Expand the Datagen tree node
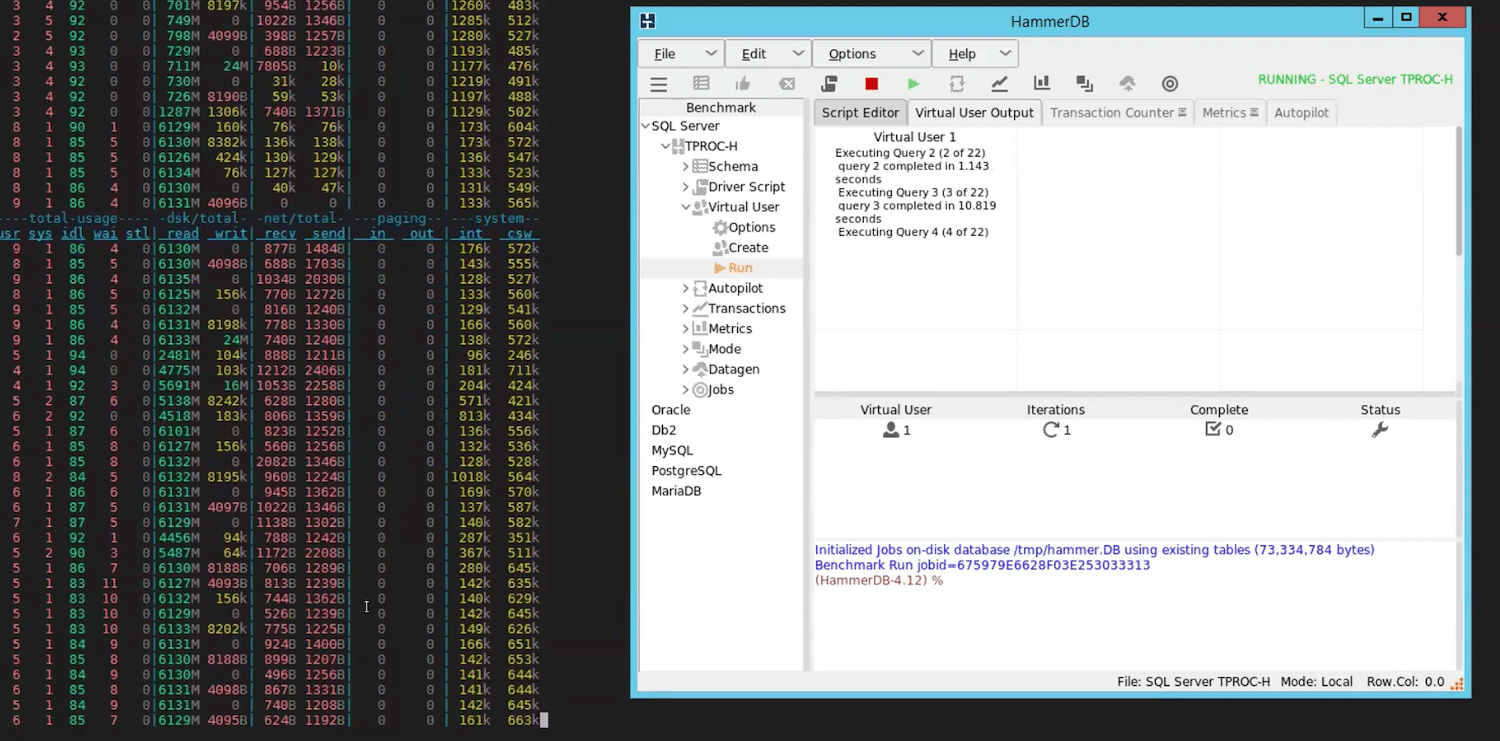The width and height of the screenshot is (1500, 741). tap(686, 369)
